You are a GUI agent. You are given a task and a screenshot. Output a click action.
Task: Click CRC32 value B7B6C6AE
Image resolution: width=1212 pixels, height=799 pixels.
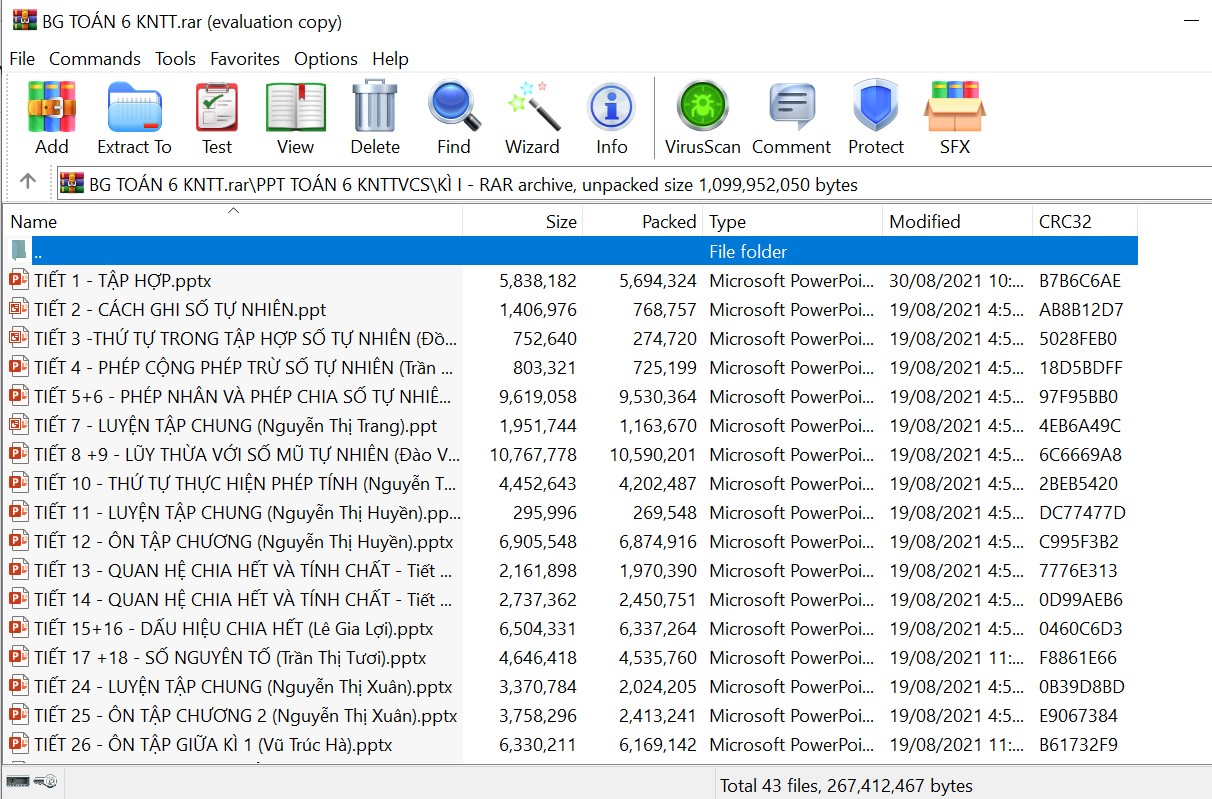pyautogui.click(x=1080, y=280)
